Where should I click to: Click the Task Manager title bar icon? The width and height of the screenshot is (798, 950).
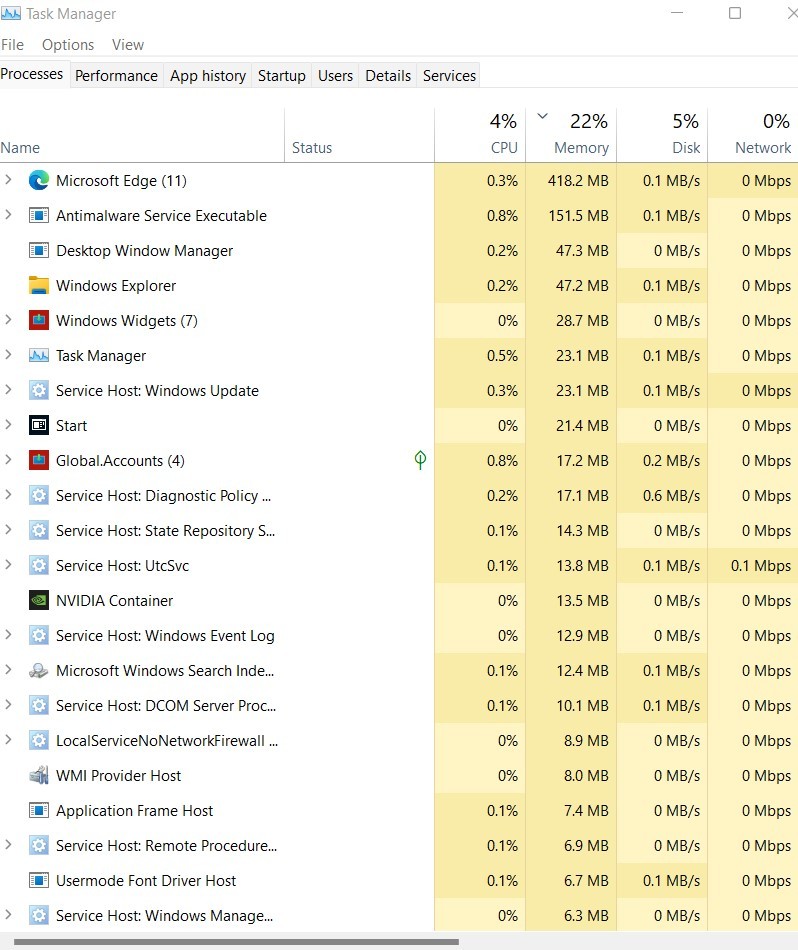coord(11,13)
